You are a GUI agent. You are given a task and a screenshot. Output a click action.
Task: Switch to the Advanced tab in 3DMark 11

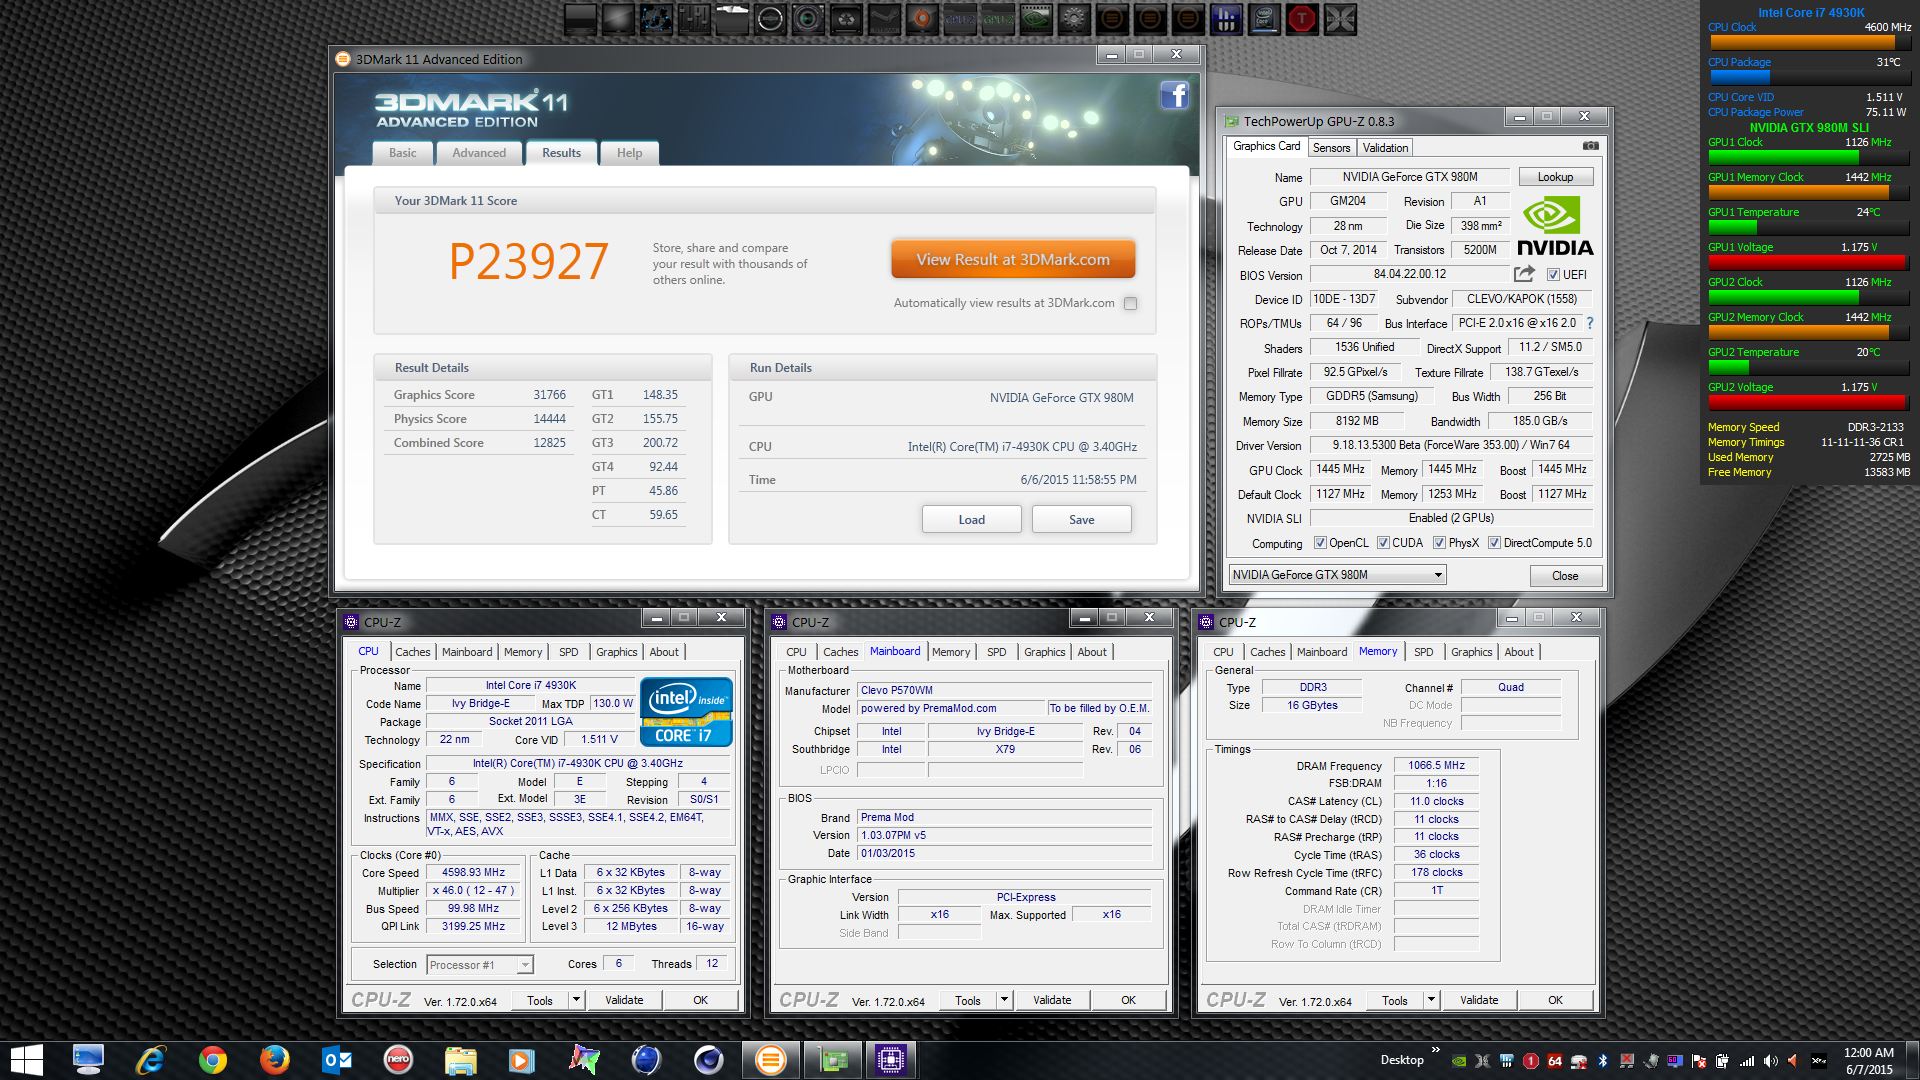(x=479, y=153)
